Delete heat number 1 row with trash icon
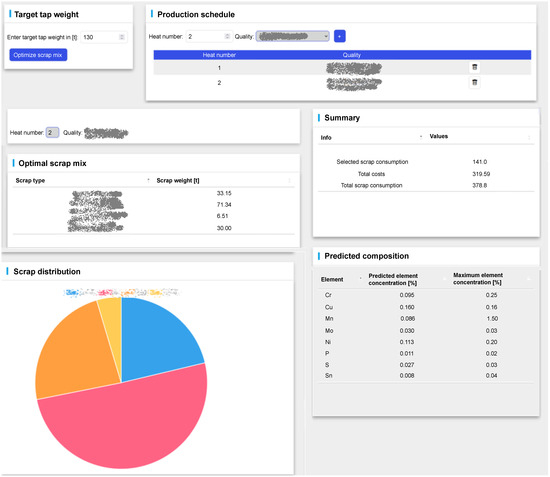 coord(475,67)
